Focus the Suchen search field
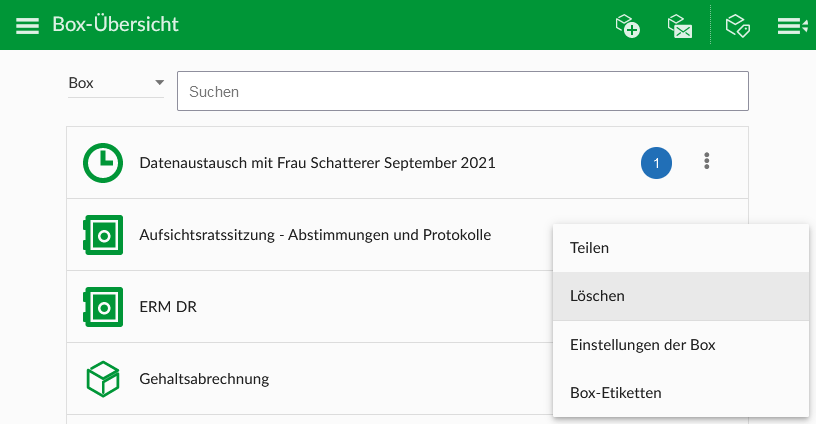The height and width of the screenshot is (424, 816). 463,92
